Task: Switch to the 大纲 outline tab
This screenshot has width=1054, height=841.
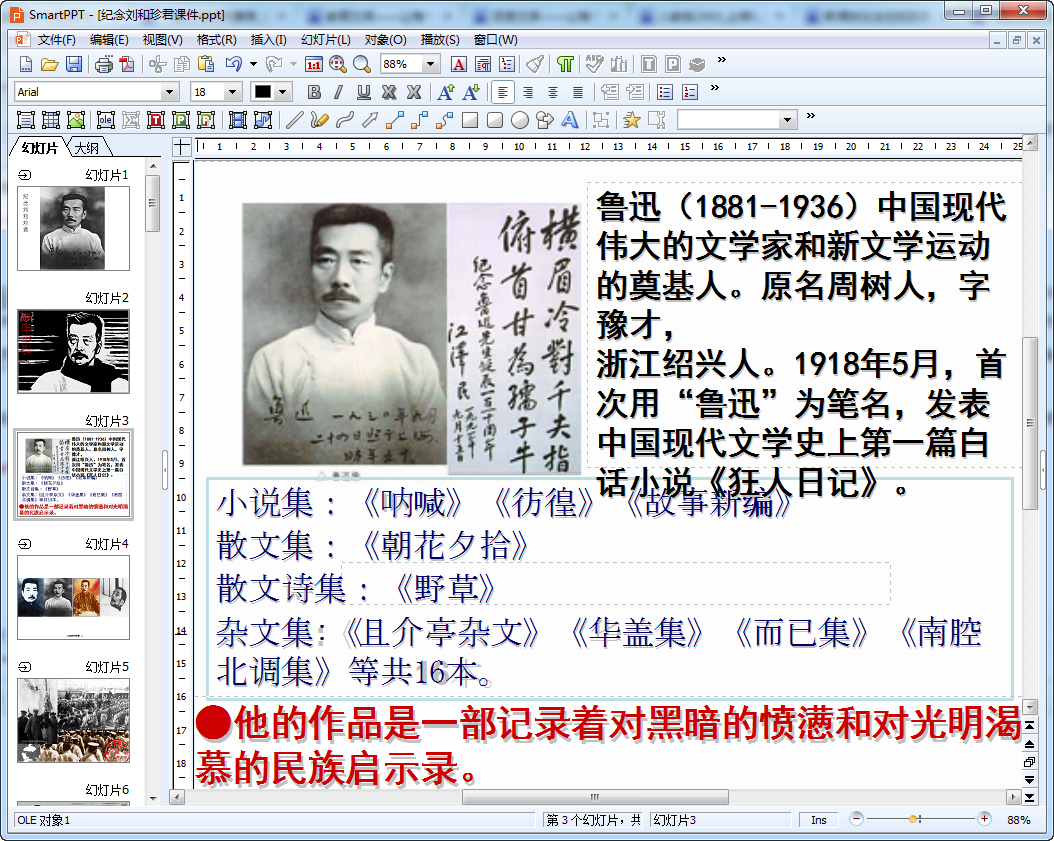Action: tap(87, 148)
